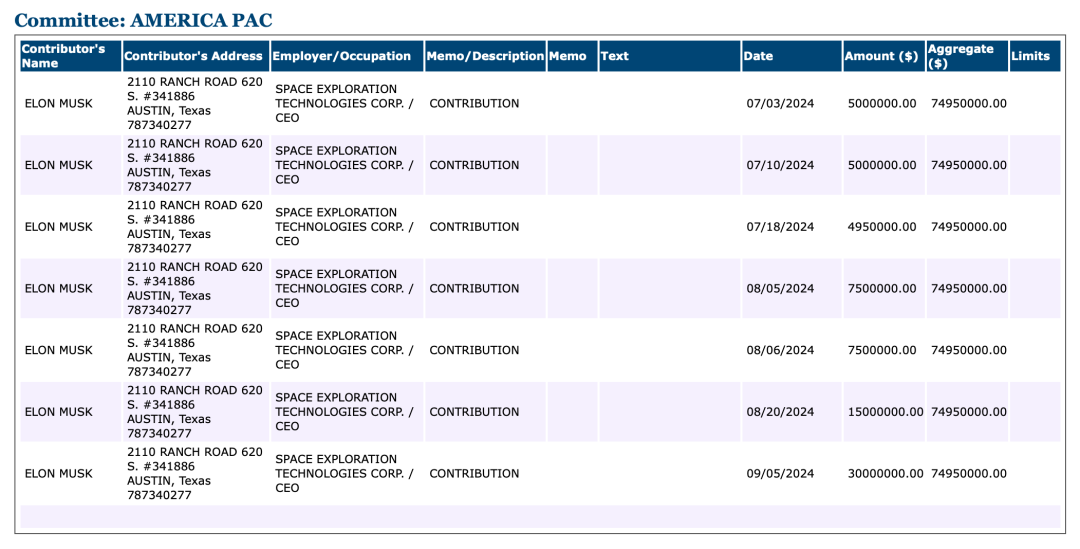Screen dimensions: 1080x549
Task: Select the Contributor's Name column header
Action: (x=63, y=56)
